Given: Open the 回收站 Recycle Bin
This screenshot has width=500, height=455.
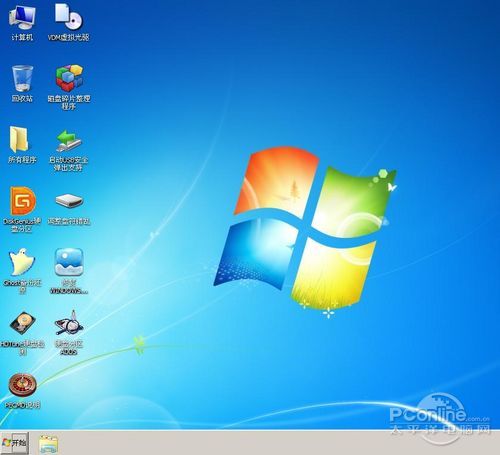Looking at the screenshot, I should tap(22, 78).
